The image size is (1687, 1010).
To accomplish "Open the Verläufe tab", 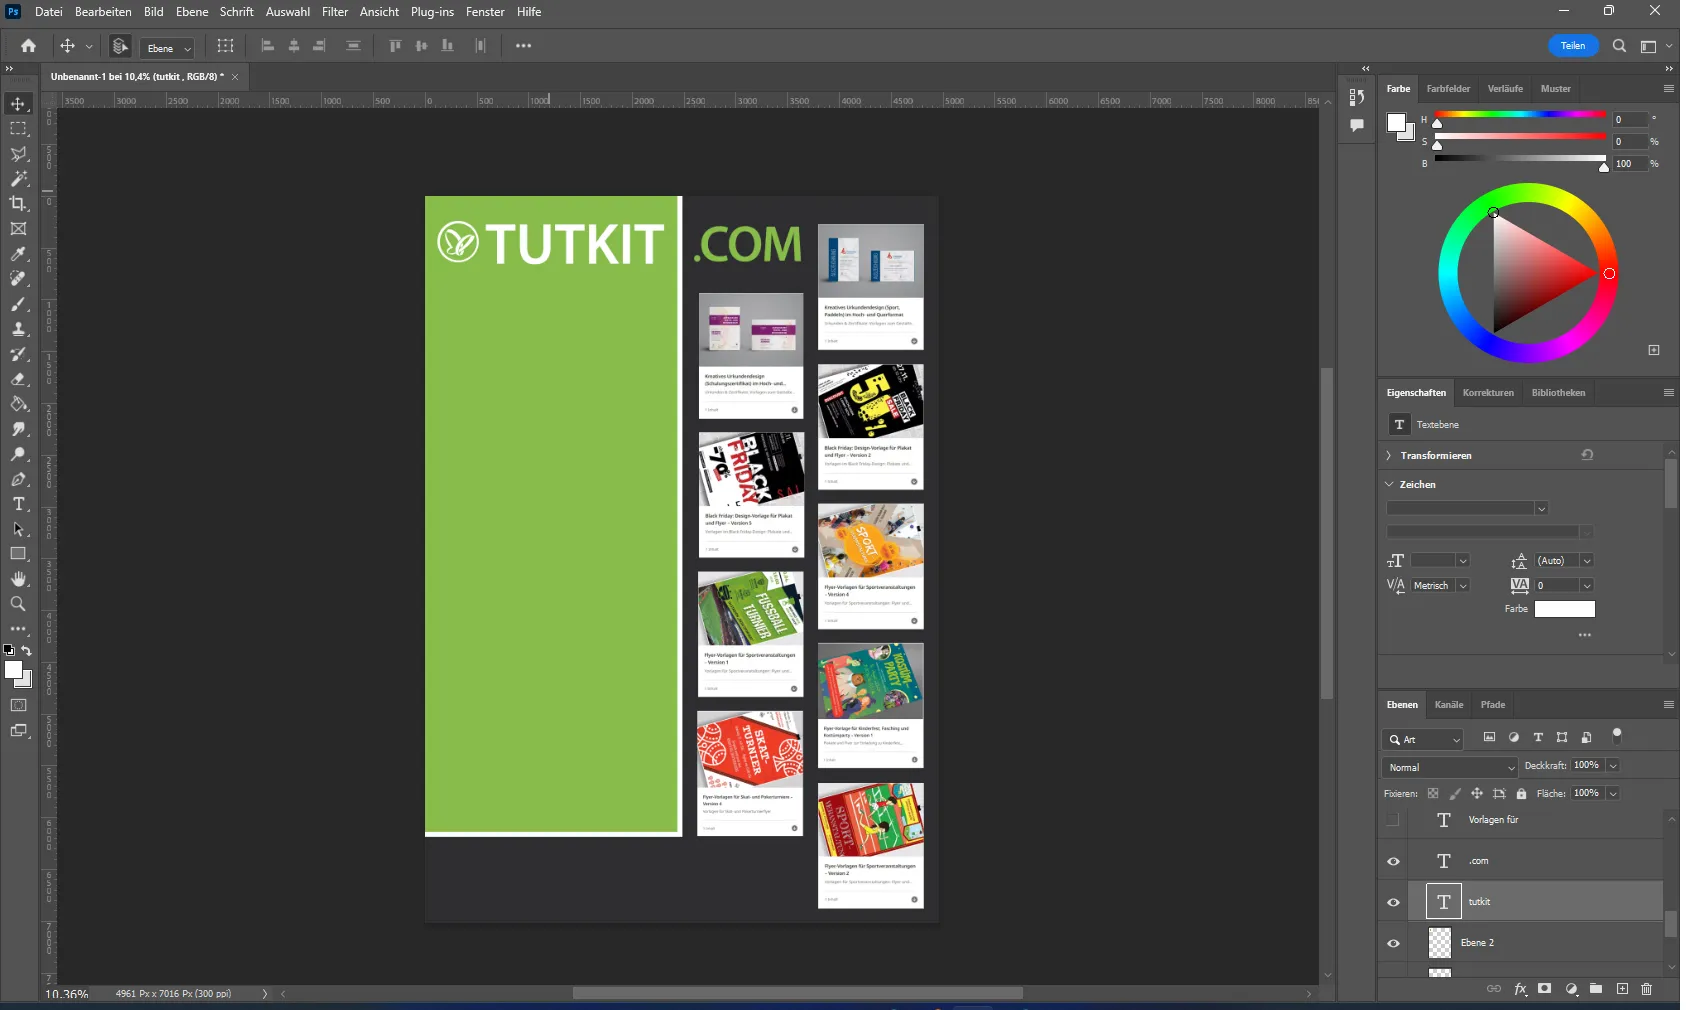I will tap(1505, 89).
